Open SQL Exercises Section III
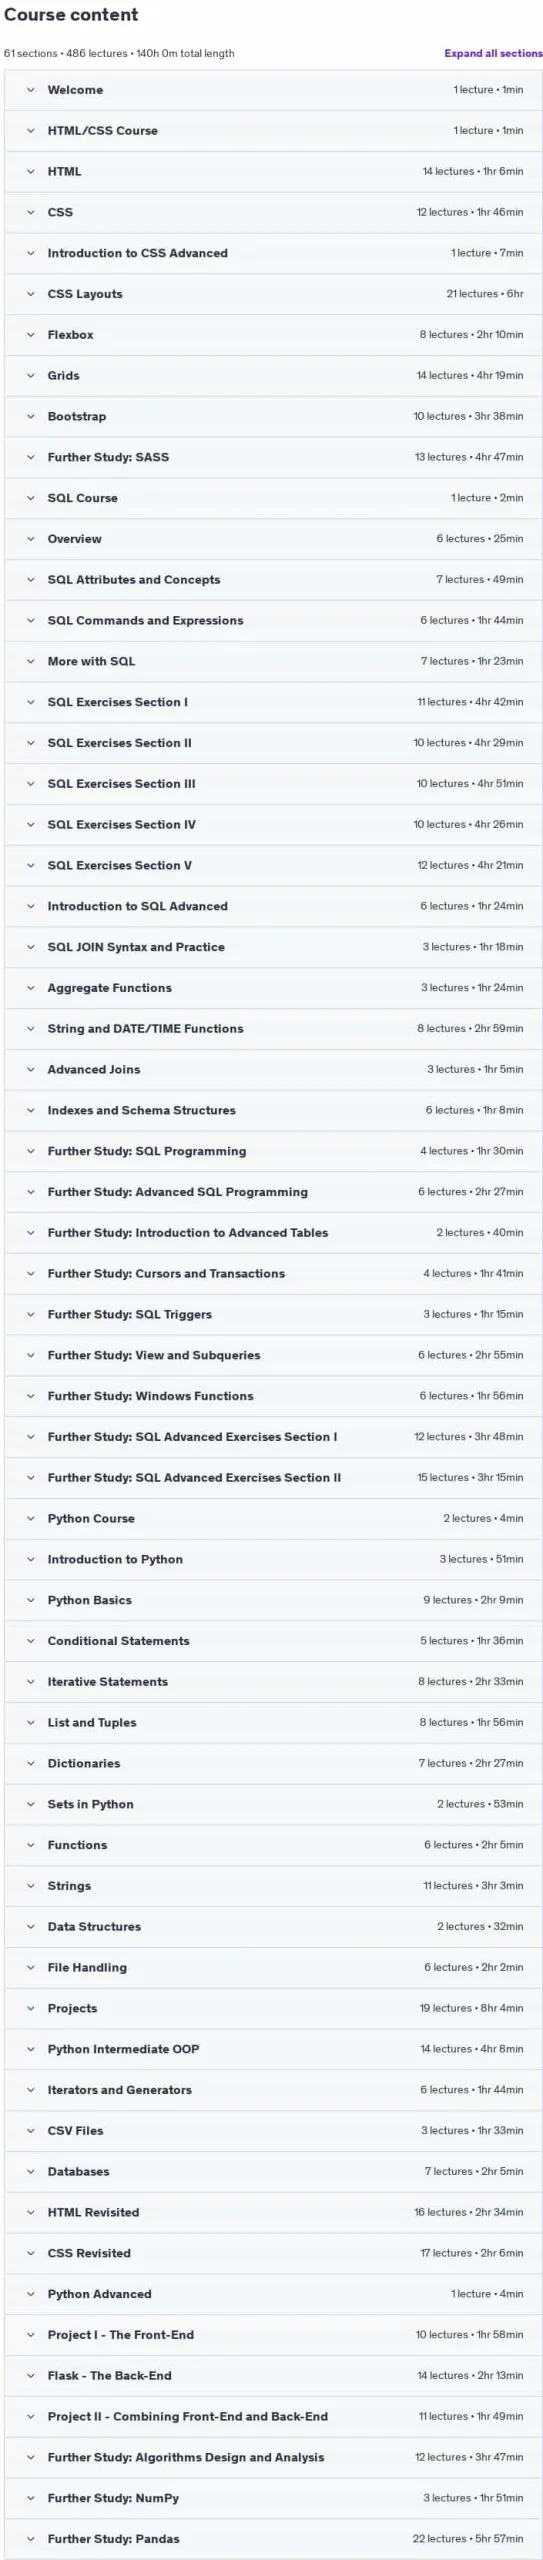 [273, 784]
